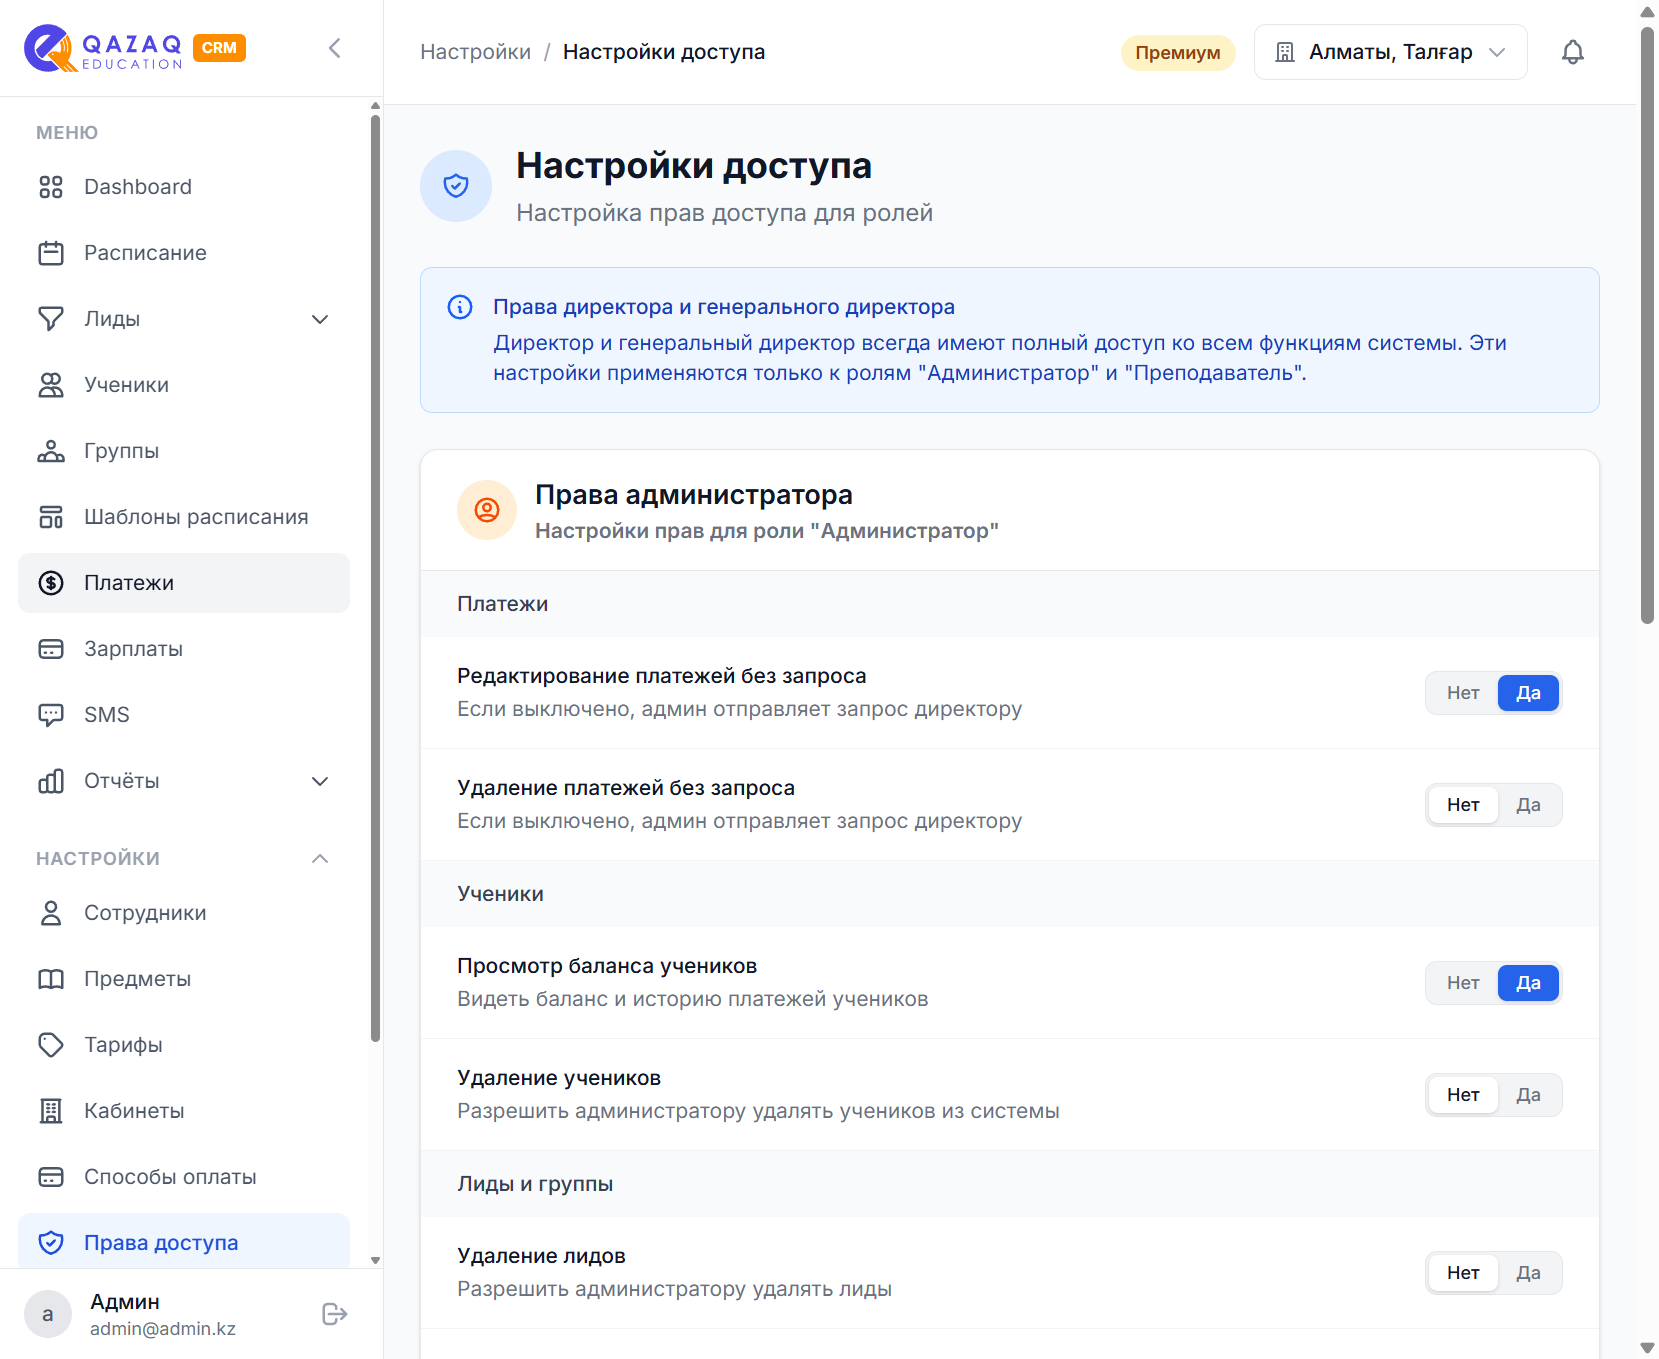Set Удаление лидов to Нет
The image size is (1659, 1359).
point(1463,1273)
